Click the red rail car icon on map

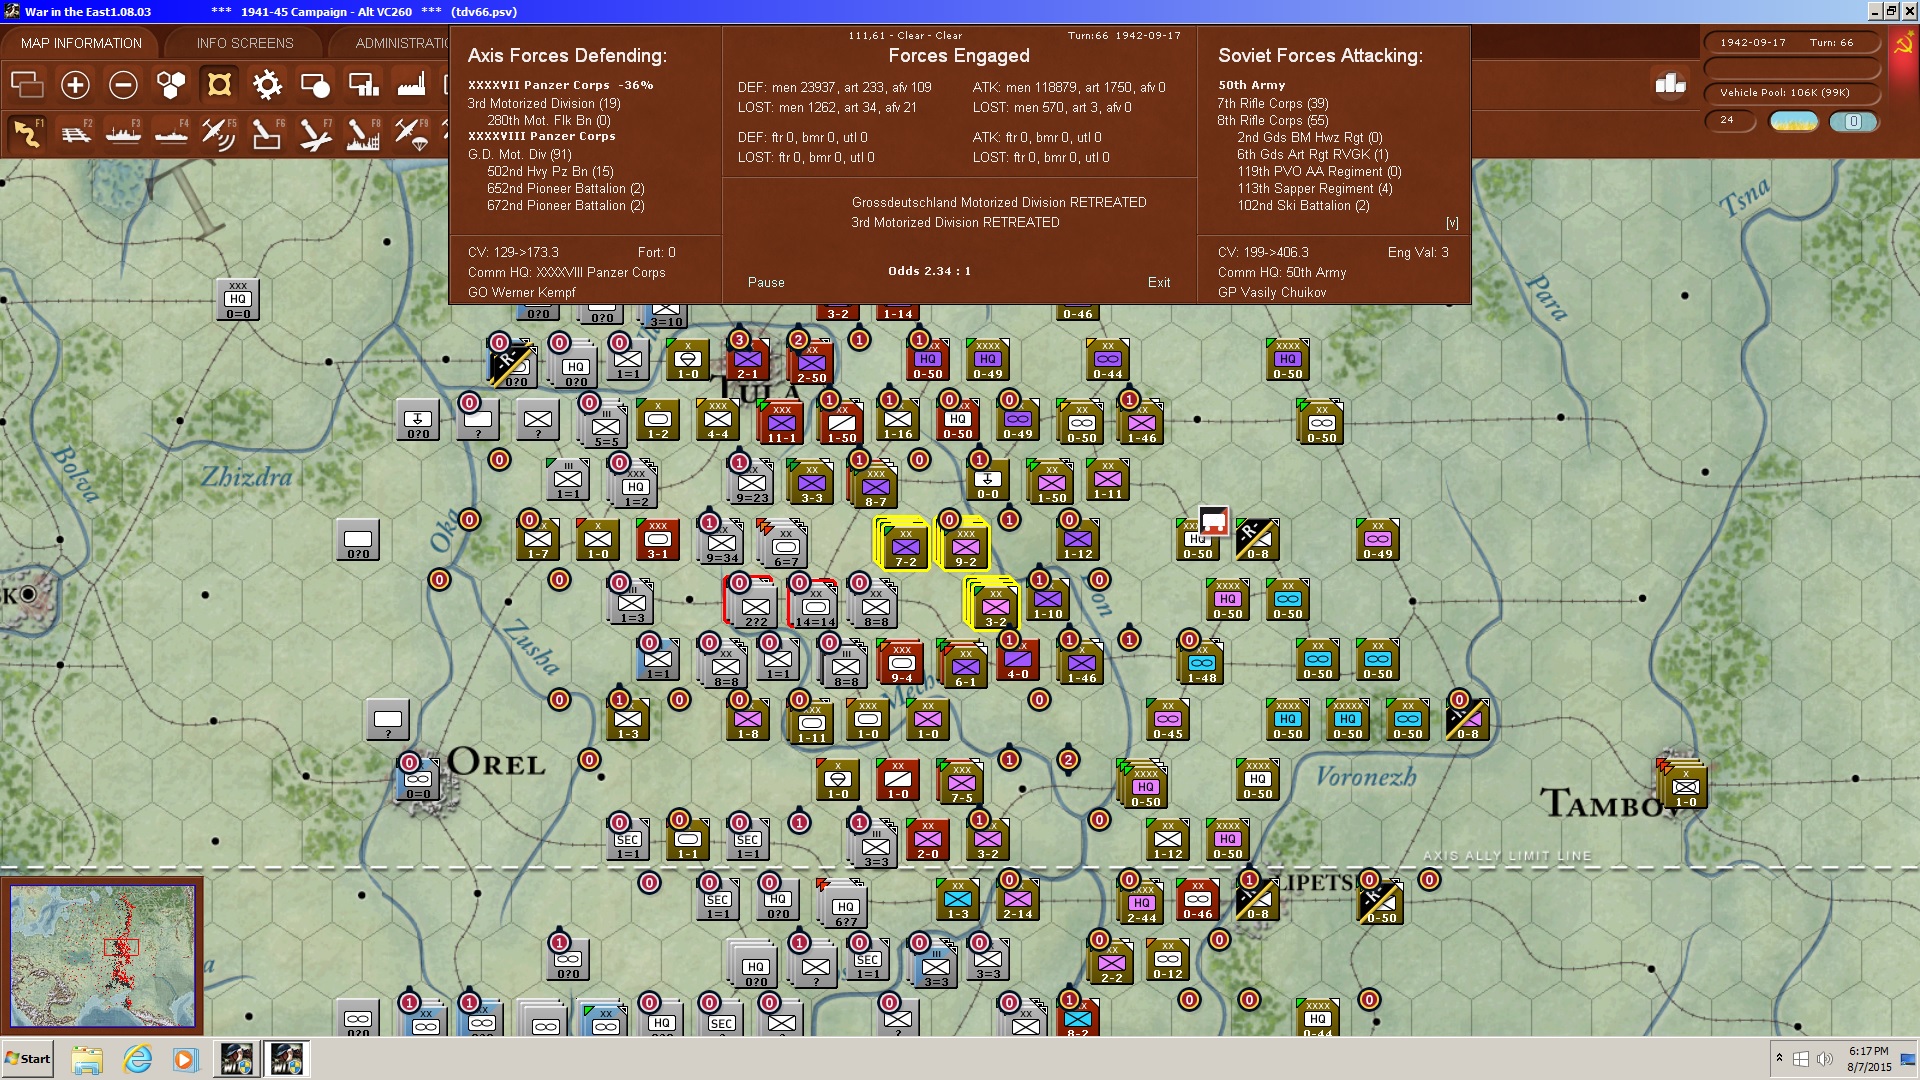pyautogui.click(x=1214, y=521)
